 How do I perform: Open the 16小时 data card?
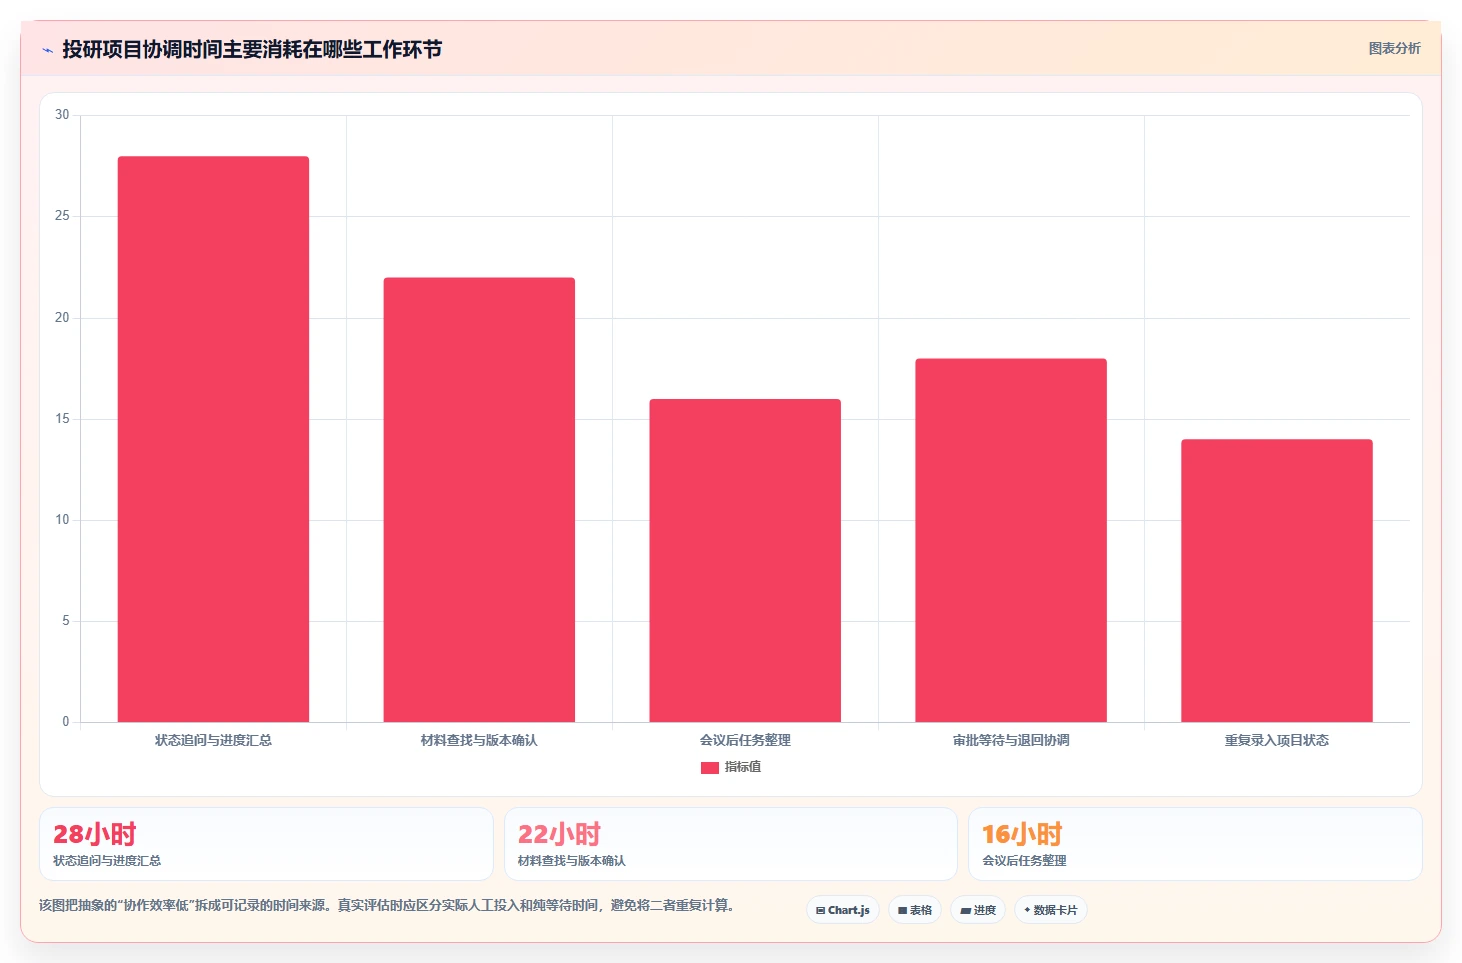(1195, 844)
